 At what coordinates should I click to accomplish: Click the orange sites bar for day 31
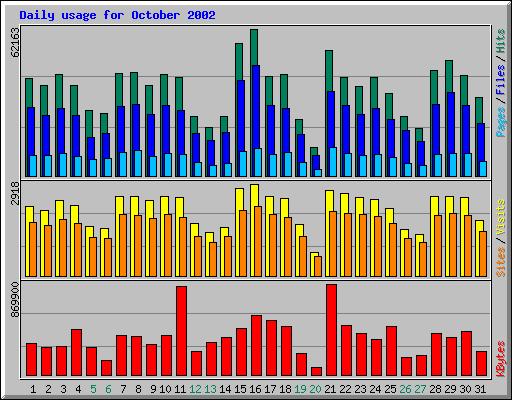tap(483, 254)
